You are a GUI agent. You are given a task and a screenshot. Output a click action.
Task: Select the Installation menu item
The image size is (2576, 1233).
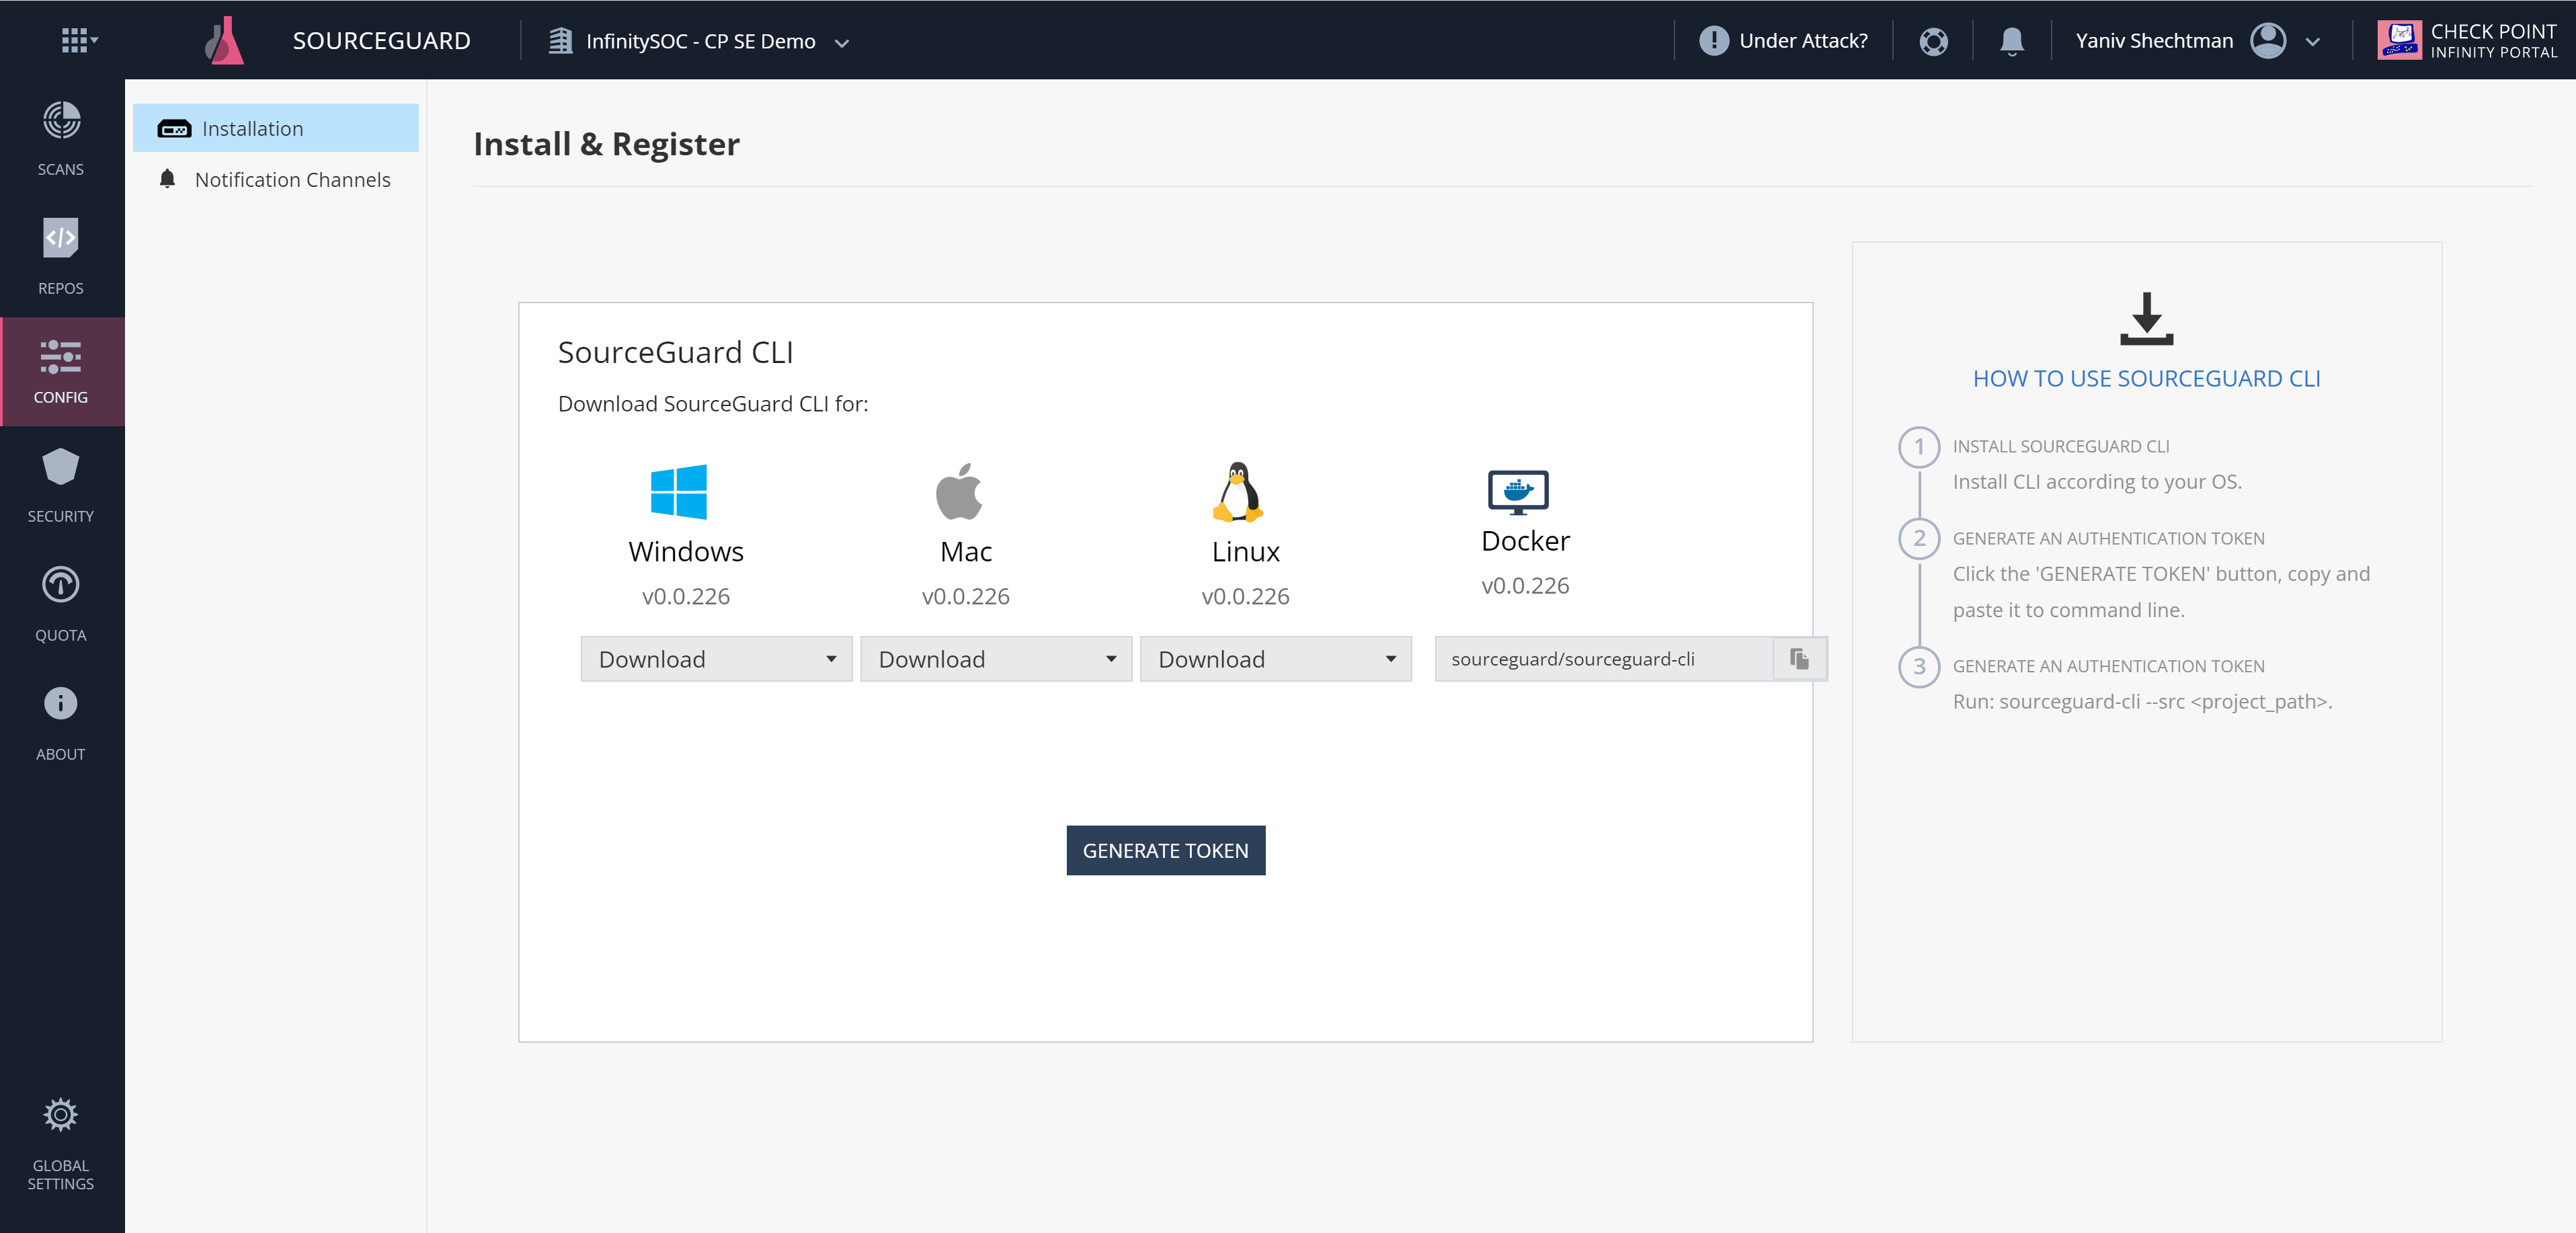click(276, 128)
